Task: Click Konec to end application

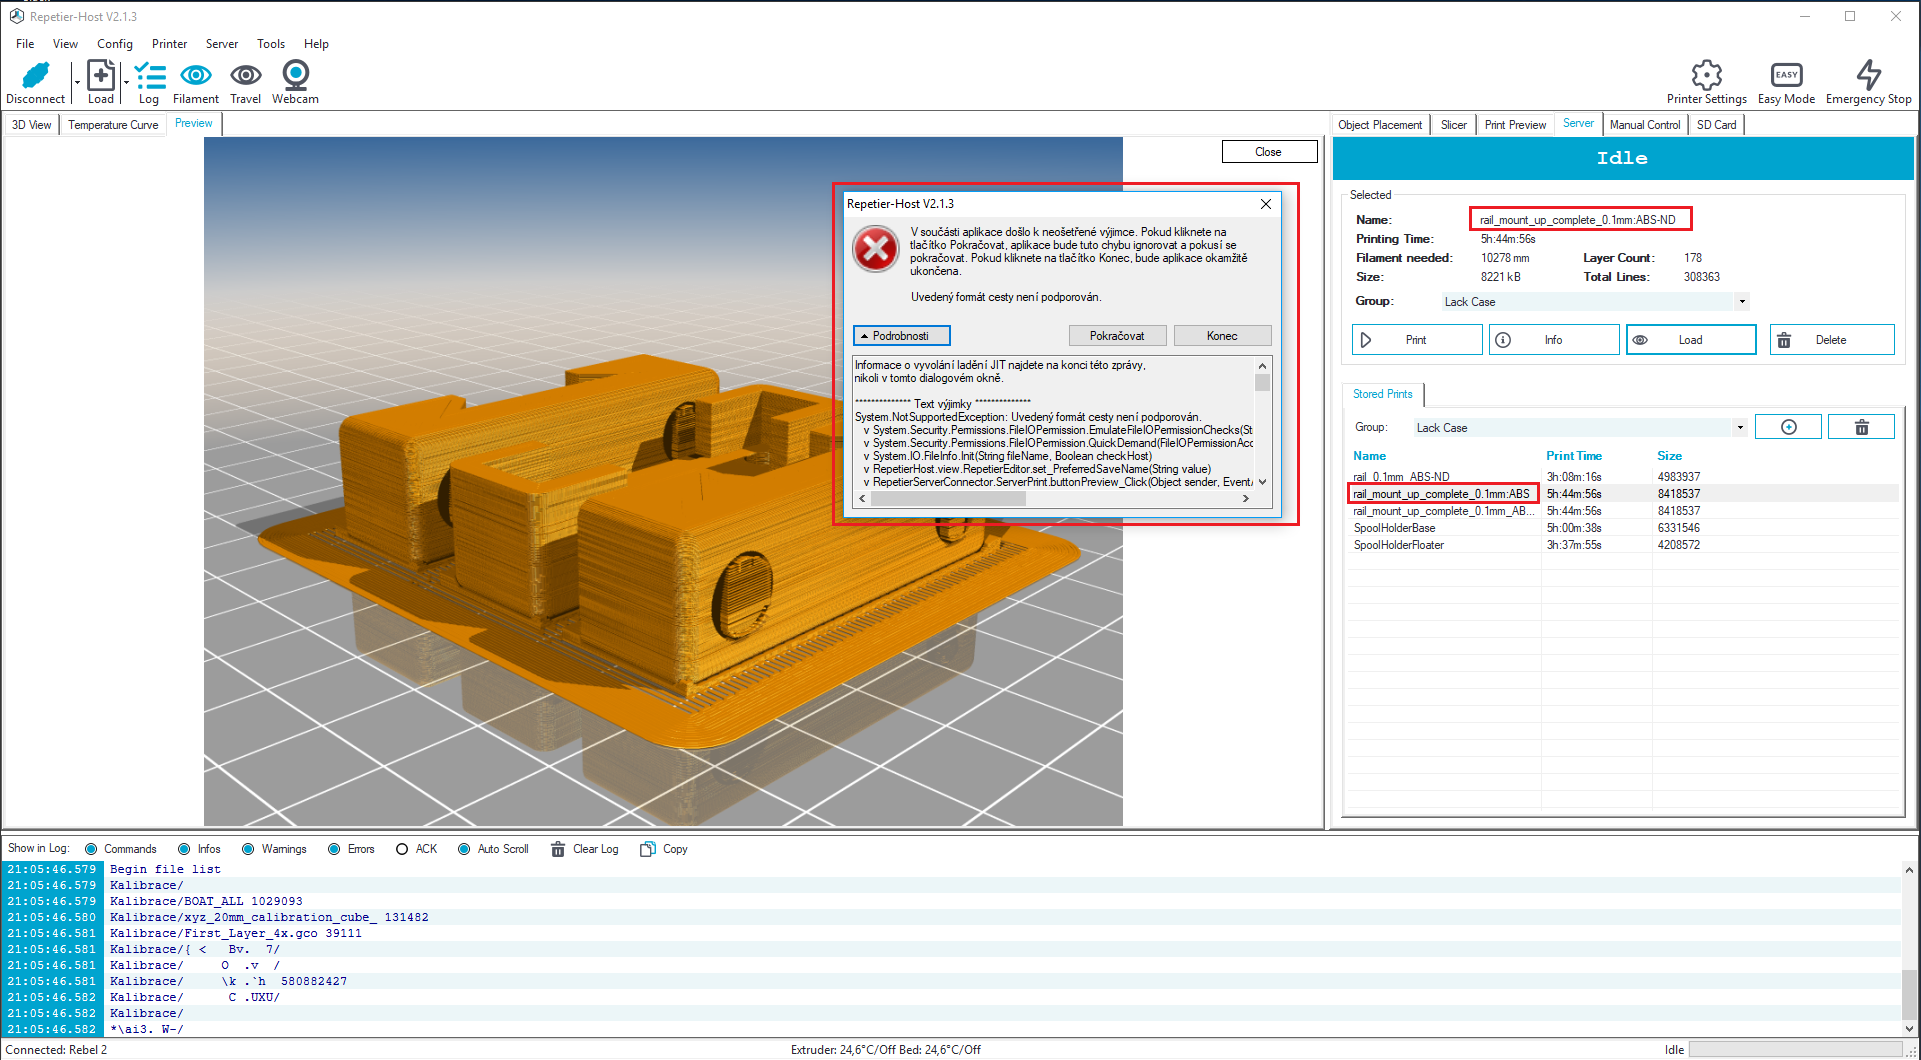Action: click(x=1222, y=336)
